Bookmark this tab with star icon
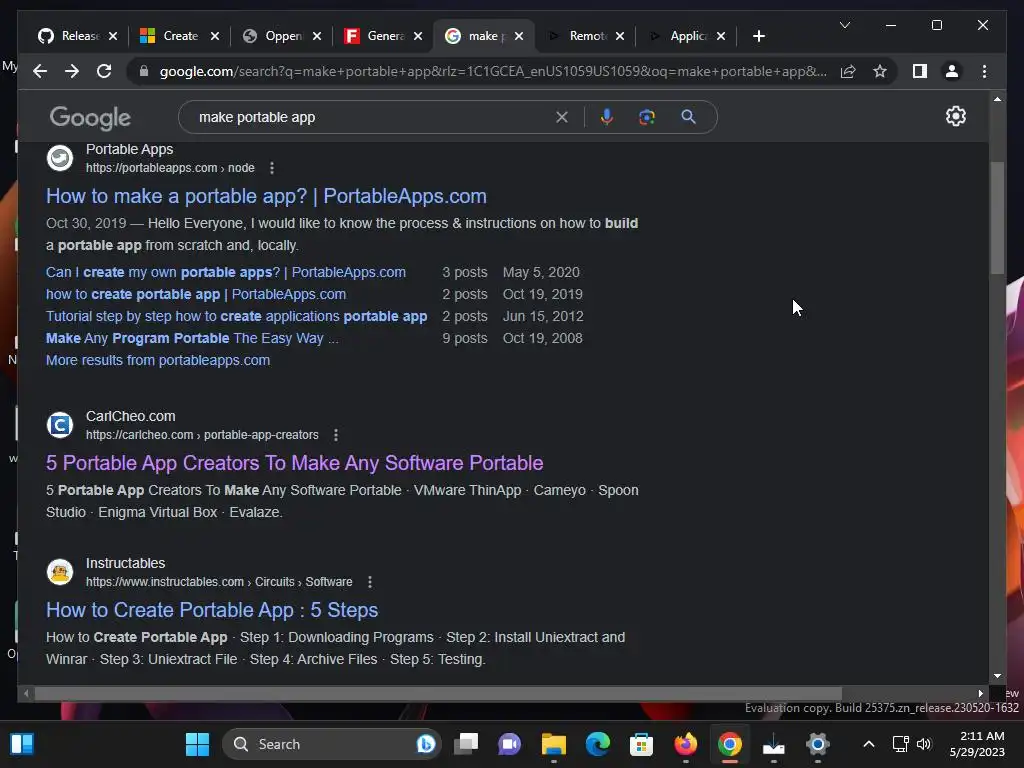 (x=880, y=71)
